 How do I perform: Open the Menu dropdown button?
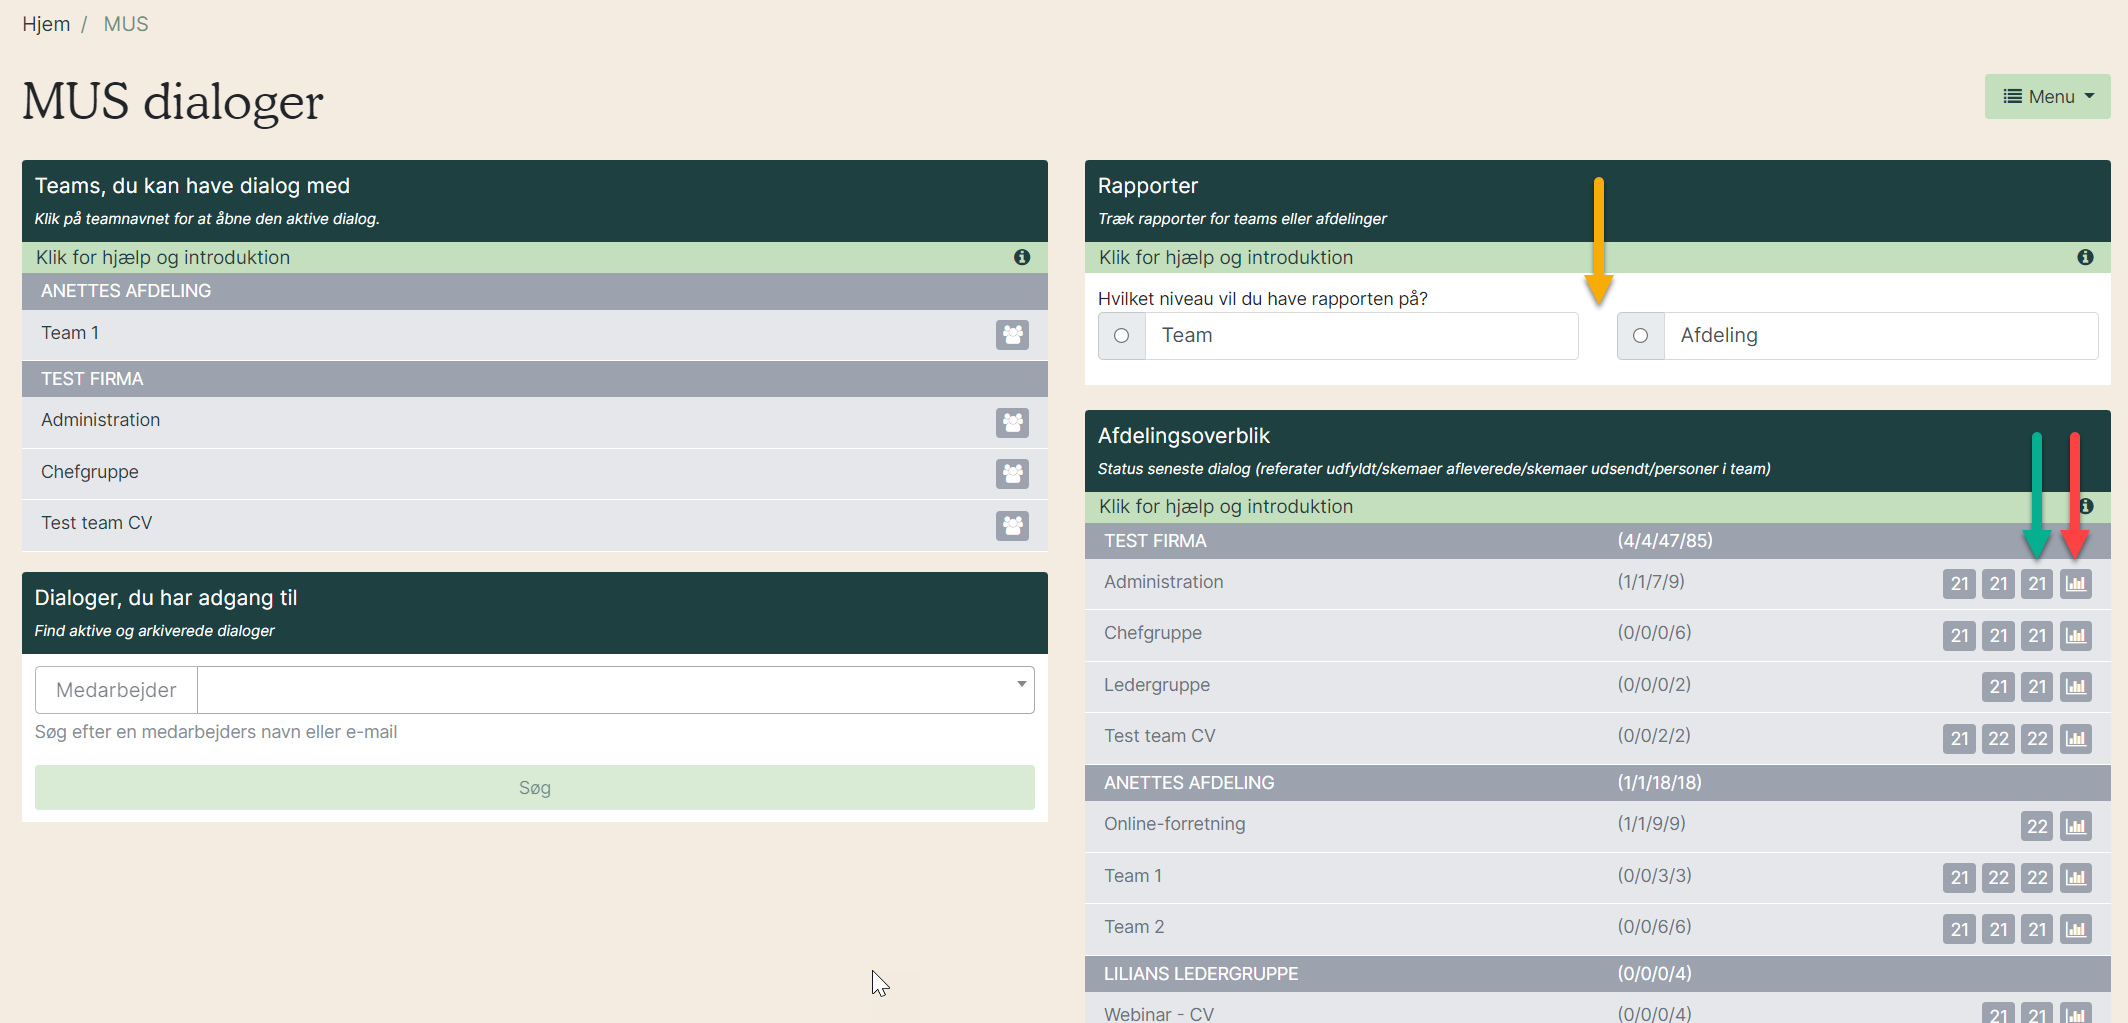pyautogui.click(x=2047, y=97)
